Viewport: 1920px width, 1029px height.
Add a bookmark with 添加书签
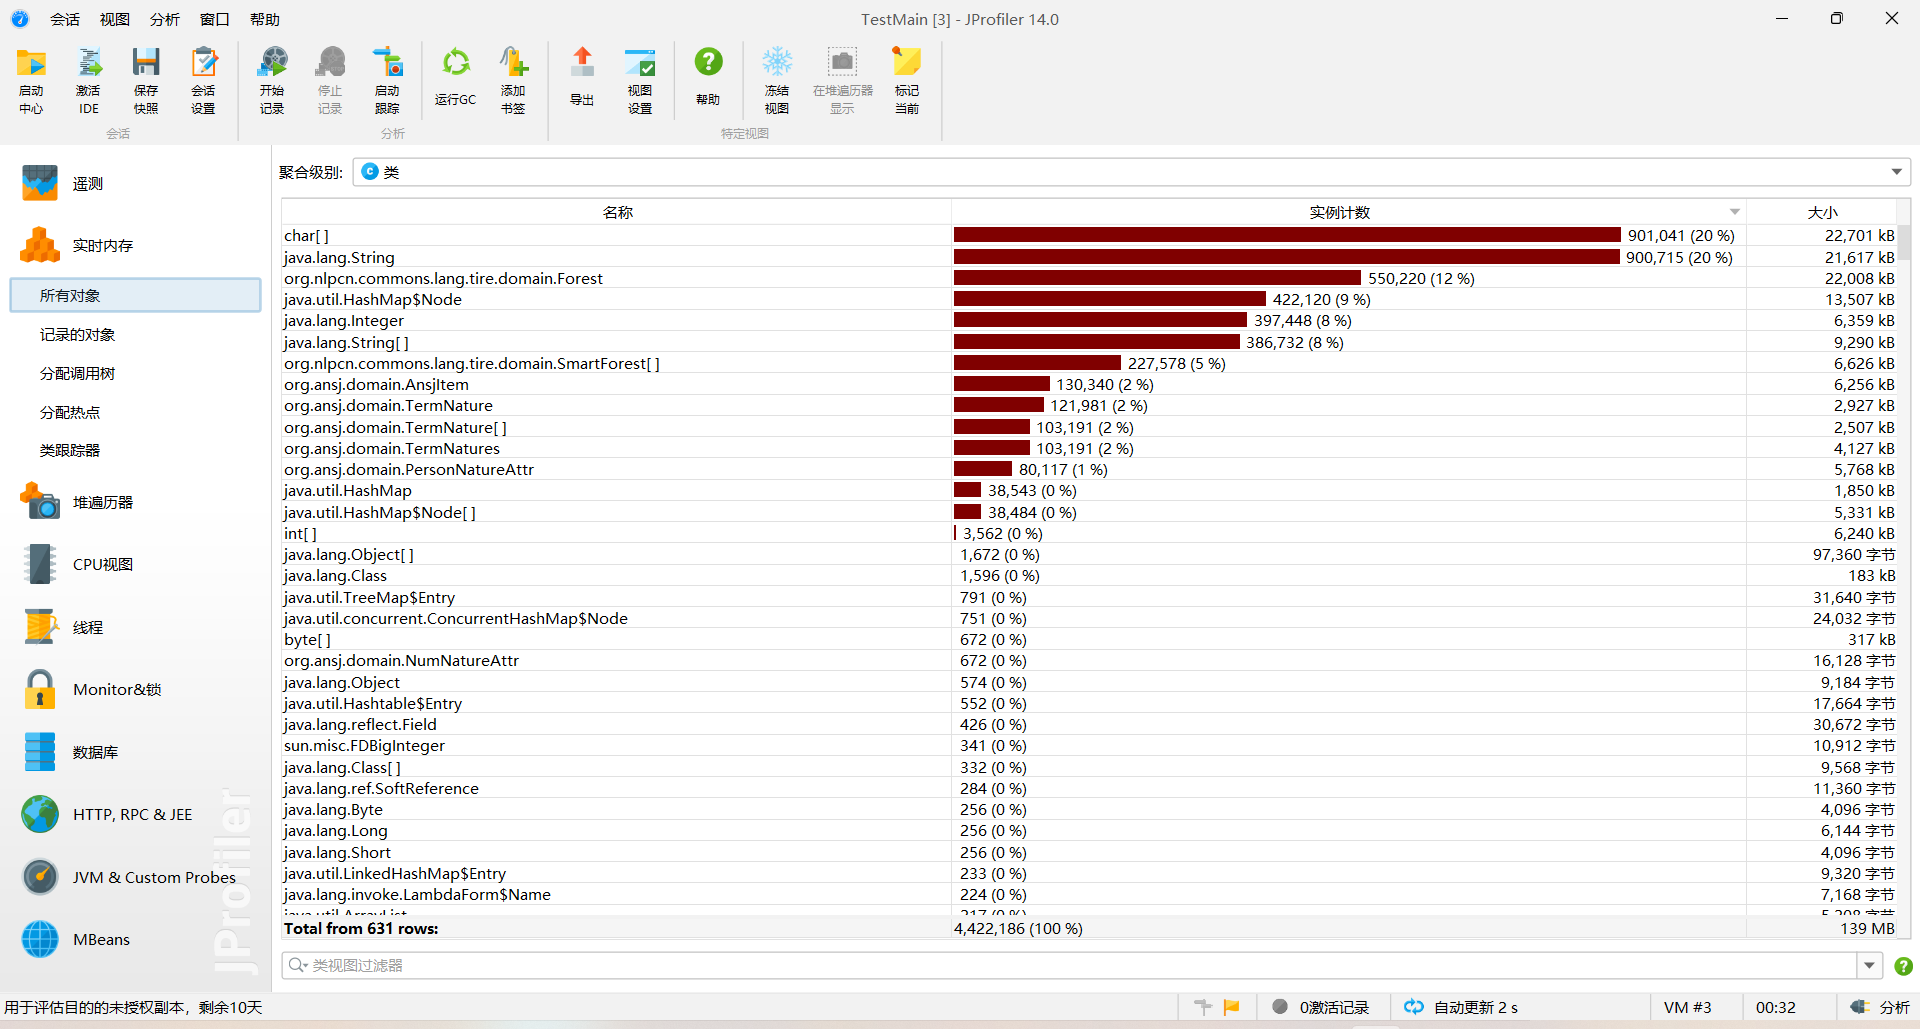point(513,80)
